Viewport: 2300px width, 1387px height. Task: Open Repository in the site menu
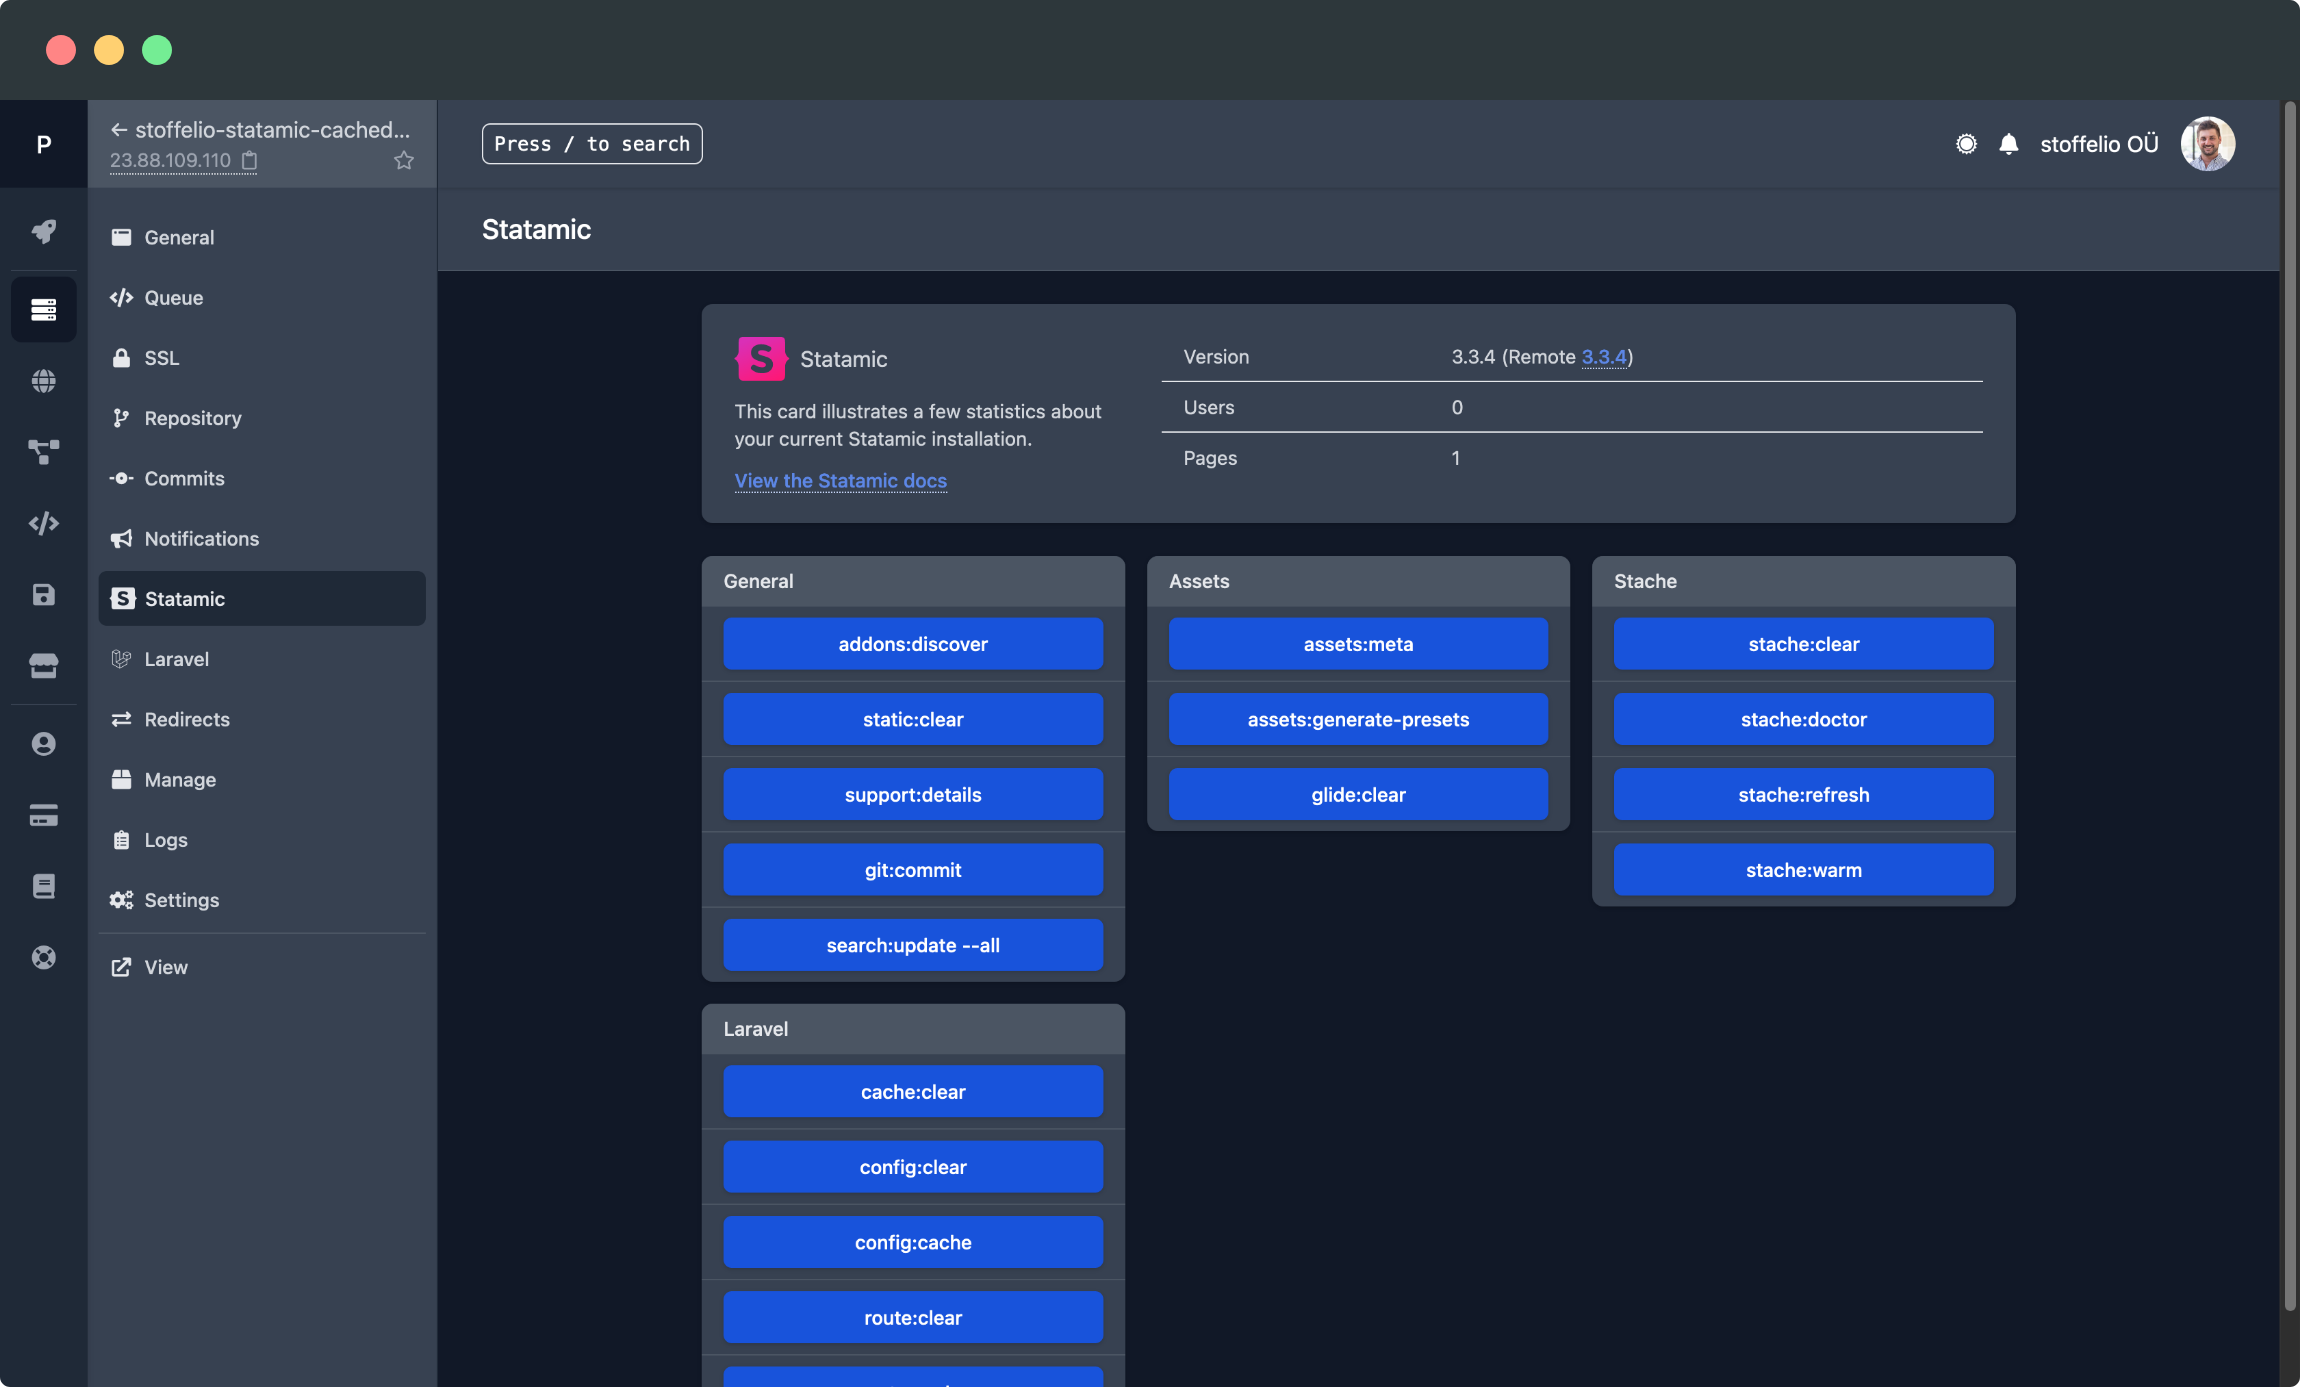262,418
